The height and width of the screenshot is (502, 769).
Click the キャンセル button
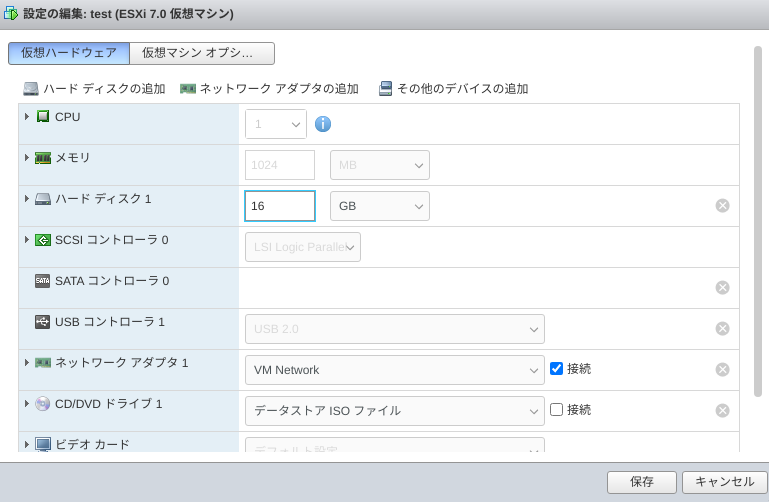tap(725, 482)
